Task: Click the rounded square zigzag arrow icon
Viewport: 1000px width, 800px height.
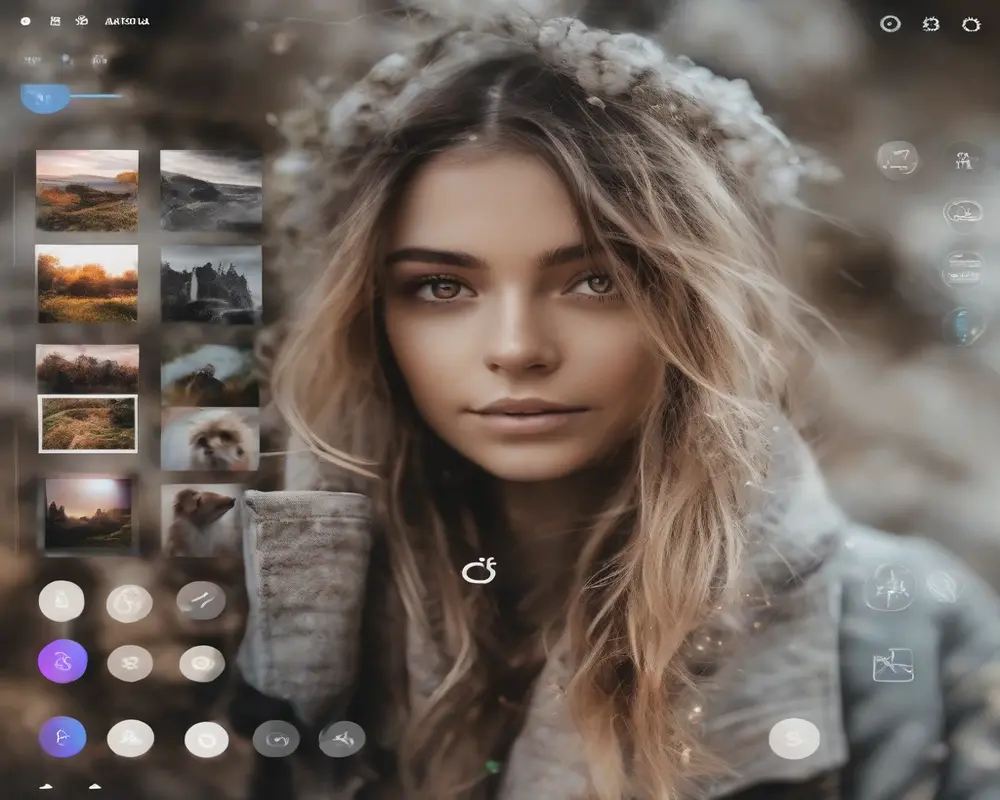Action: [x=897, y=159]
